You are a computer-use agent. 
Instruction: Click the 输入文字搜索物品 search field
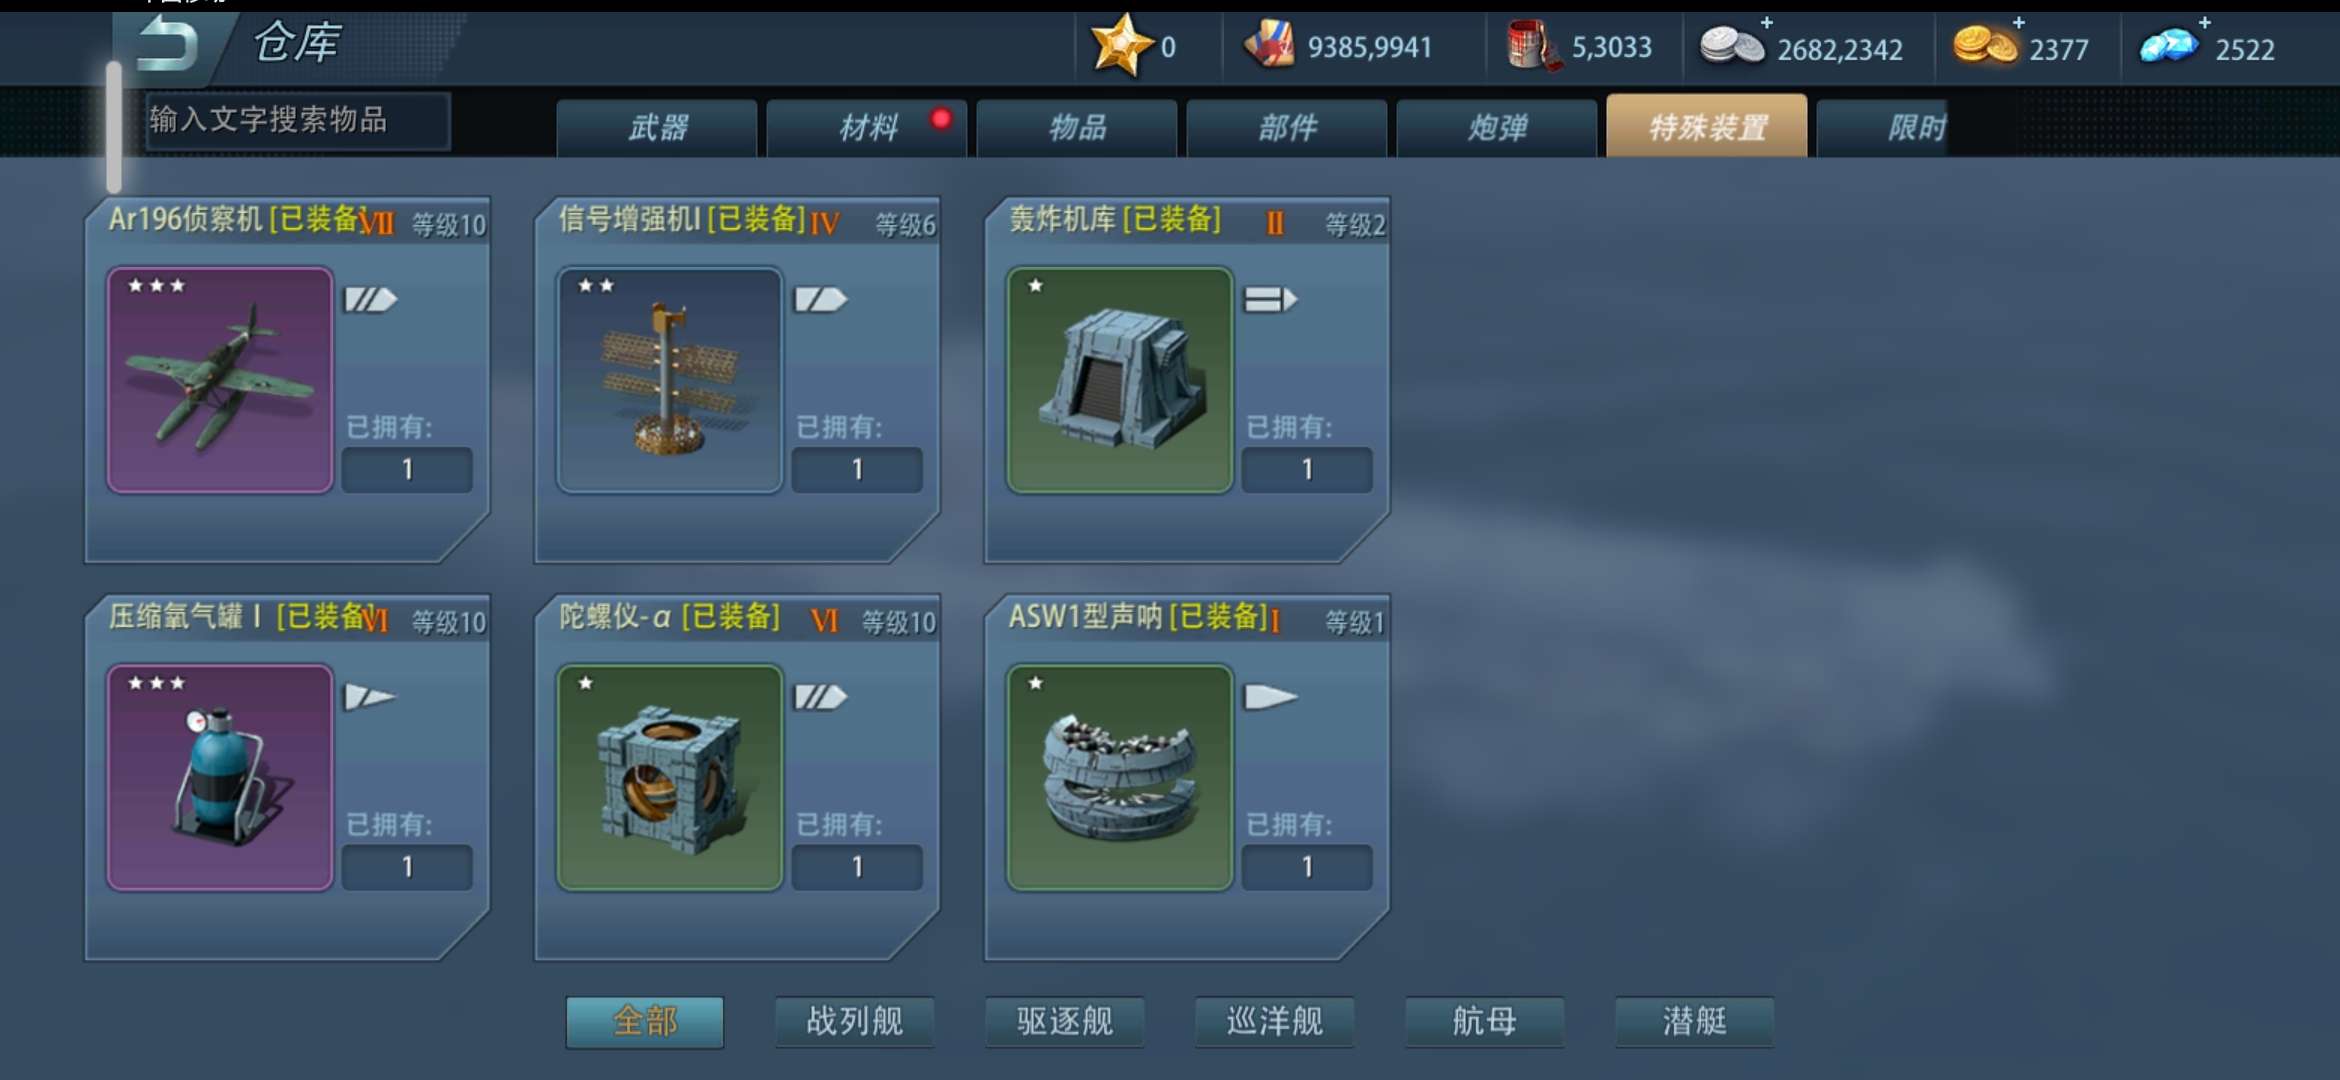pyautogui.click(x=298, y=121)
